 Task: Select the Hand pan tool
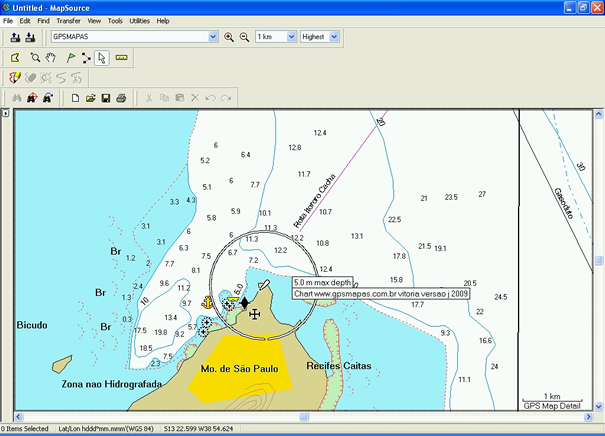[49, 58]
